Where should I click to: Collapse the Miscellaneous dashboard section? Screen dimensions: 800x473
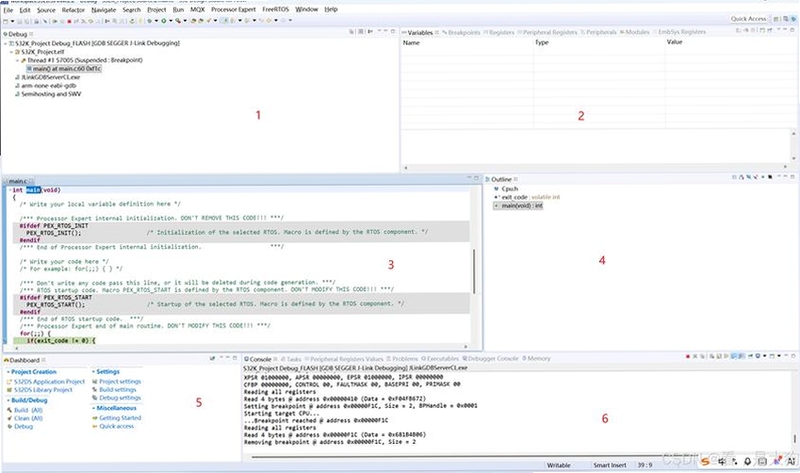94,408
